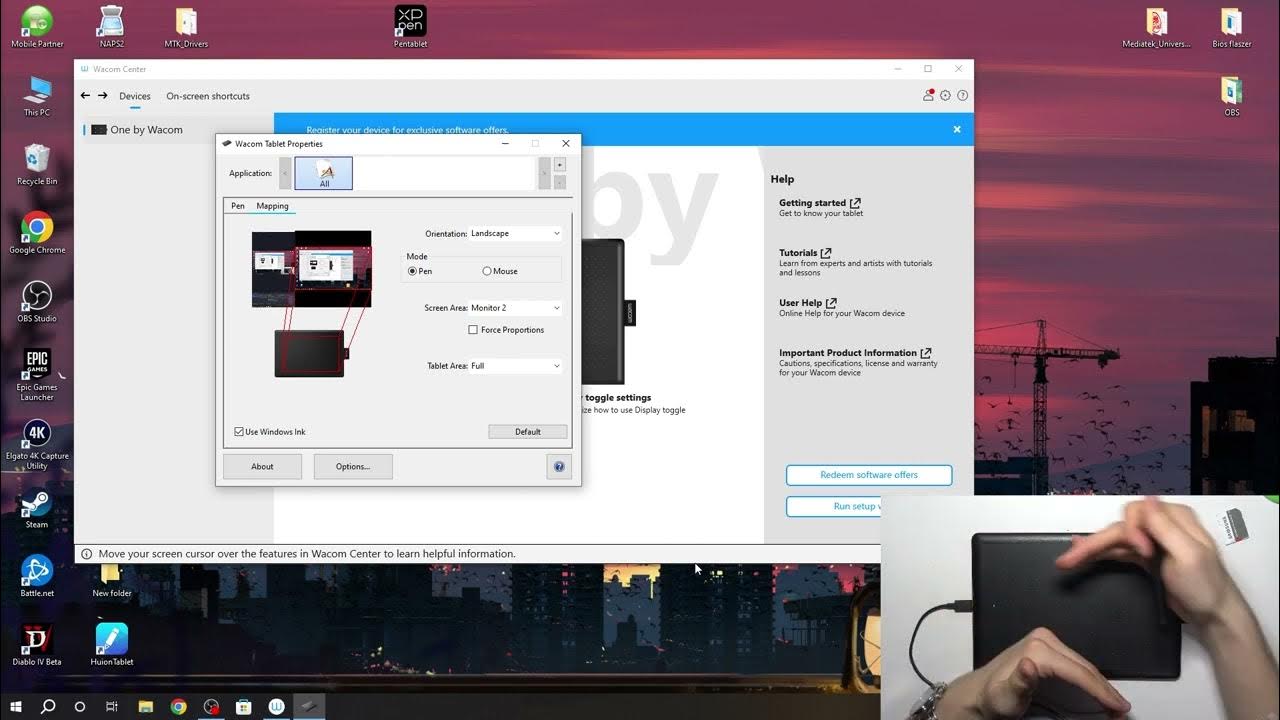Open Battle.net desktop icon
This screenshot has height=720, width=1280.
[37, 577]
